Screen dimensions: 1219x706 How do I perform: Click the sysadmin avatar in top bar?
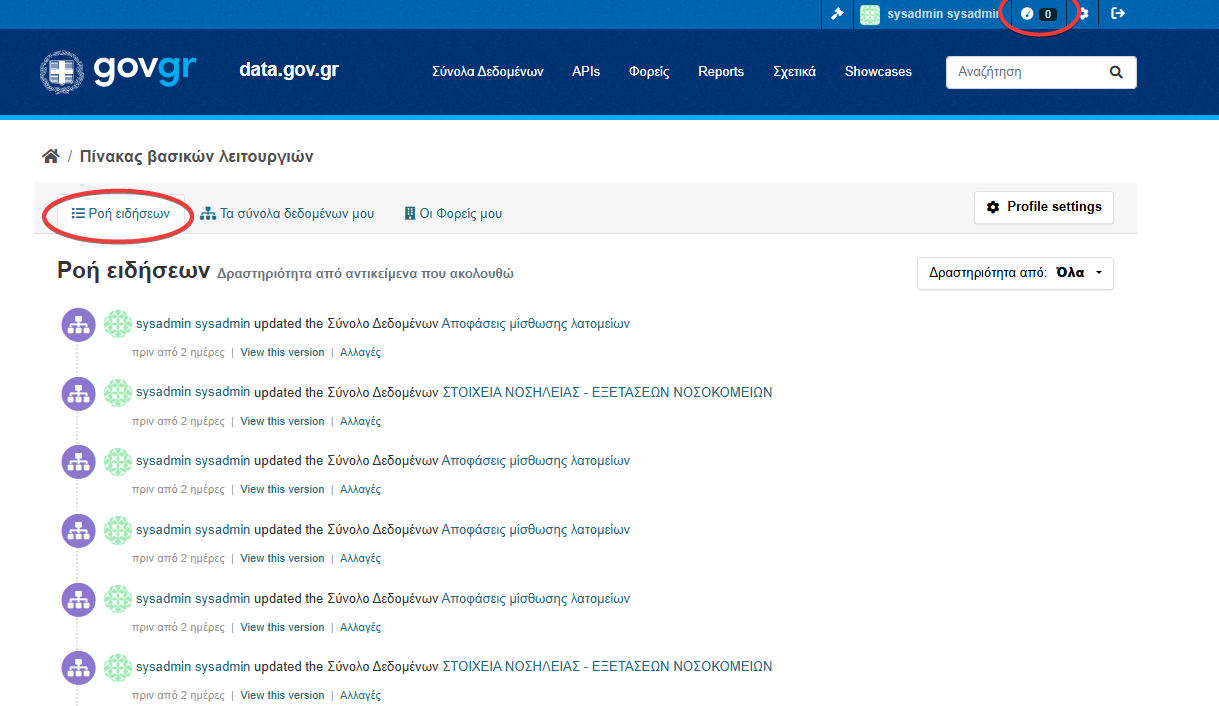point(870,14)
